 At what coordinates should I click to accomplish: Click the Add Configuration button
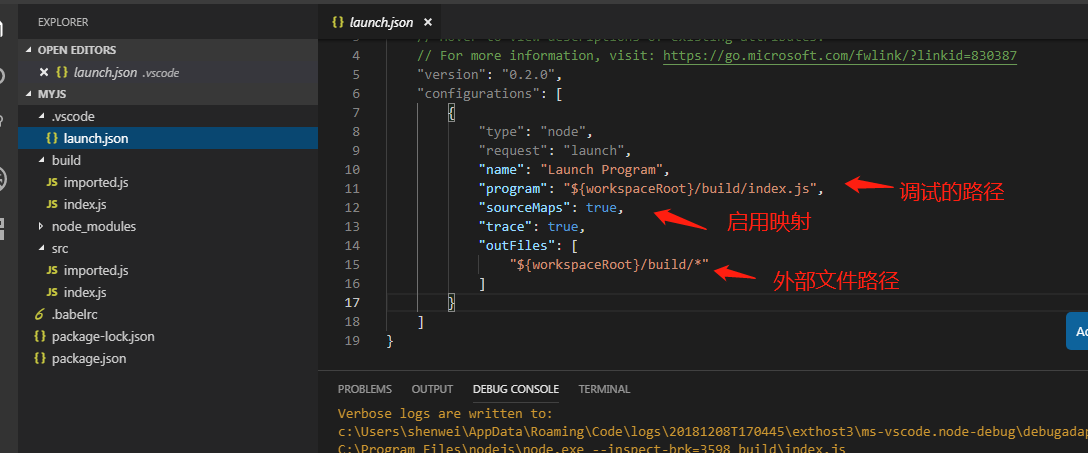(1077, 331)
